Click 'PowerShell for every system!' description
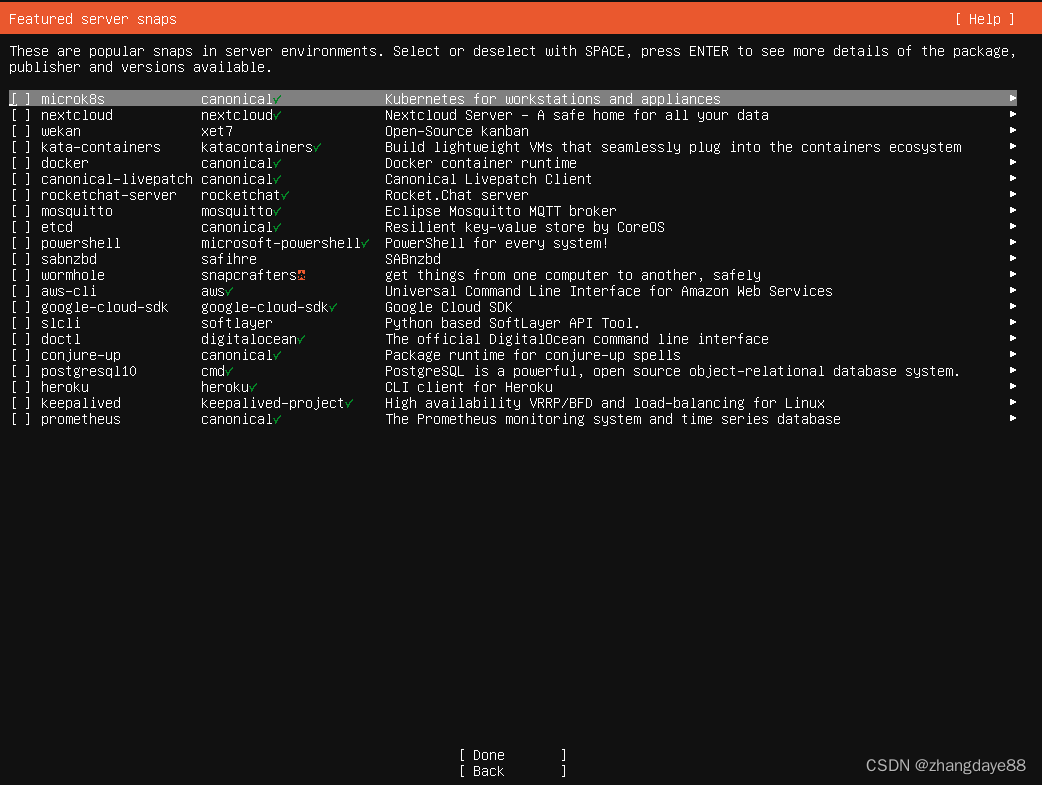Screen dimensions: 1042x785 click(x=496, y=243)
